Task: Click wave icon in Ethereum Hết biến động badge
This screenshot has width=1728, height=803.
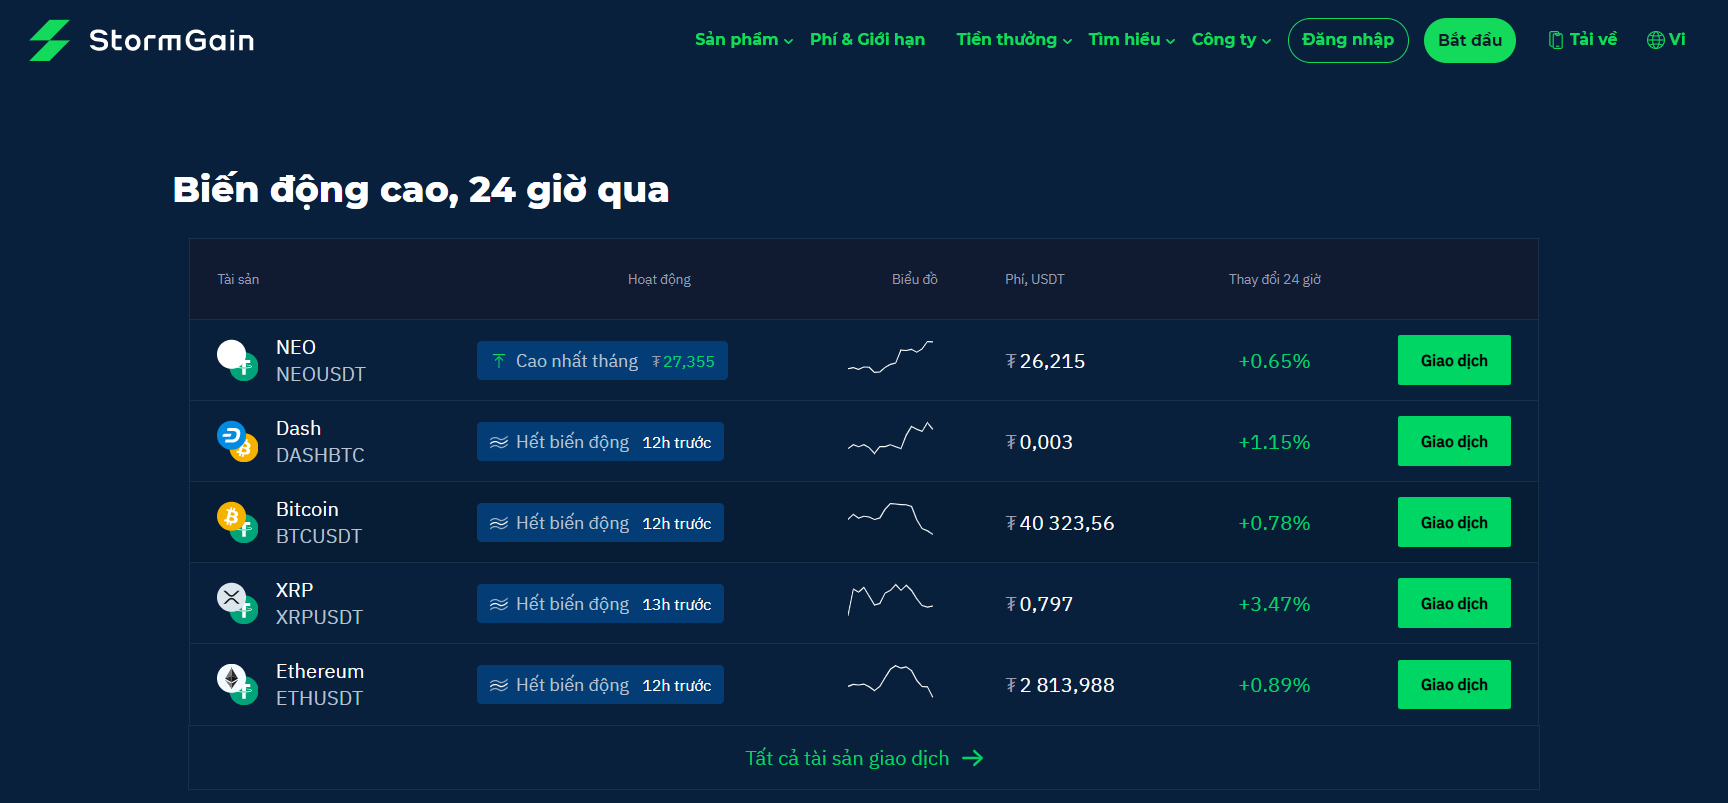Action: tap(499, 685)
